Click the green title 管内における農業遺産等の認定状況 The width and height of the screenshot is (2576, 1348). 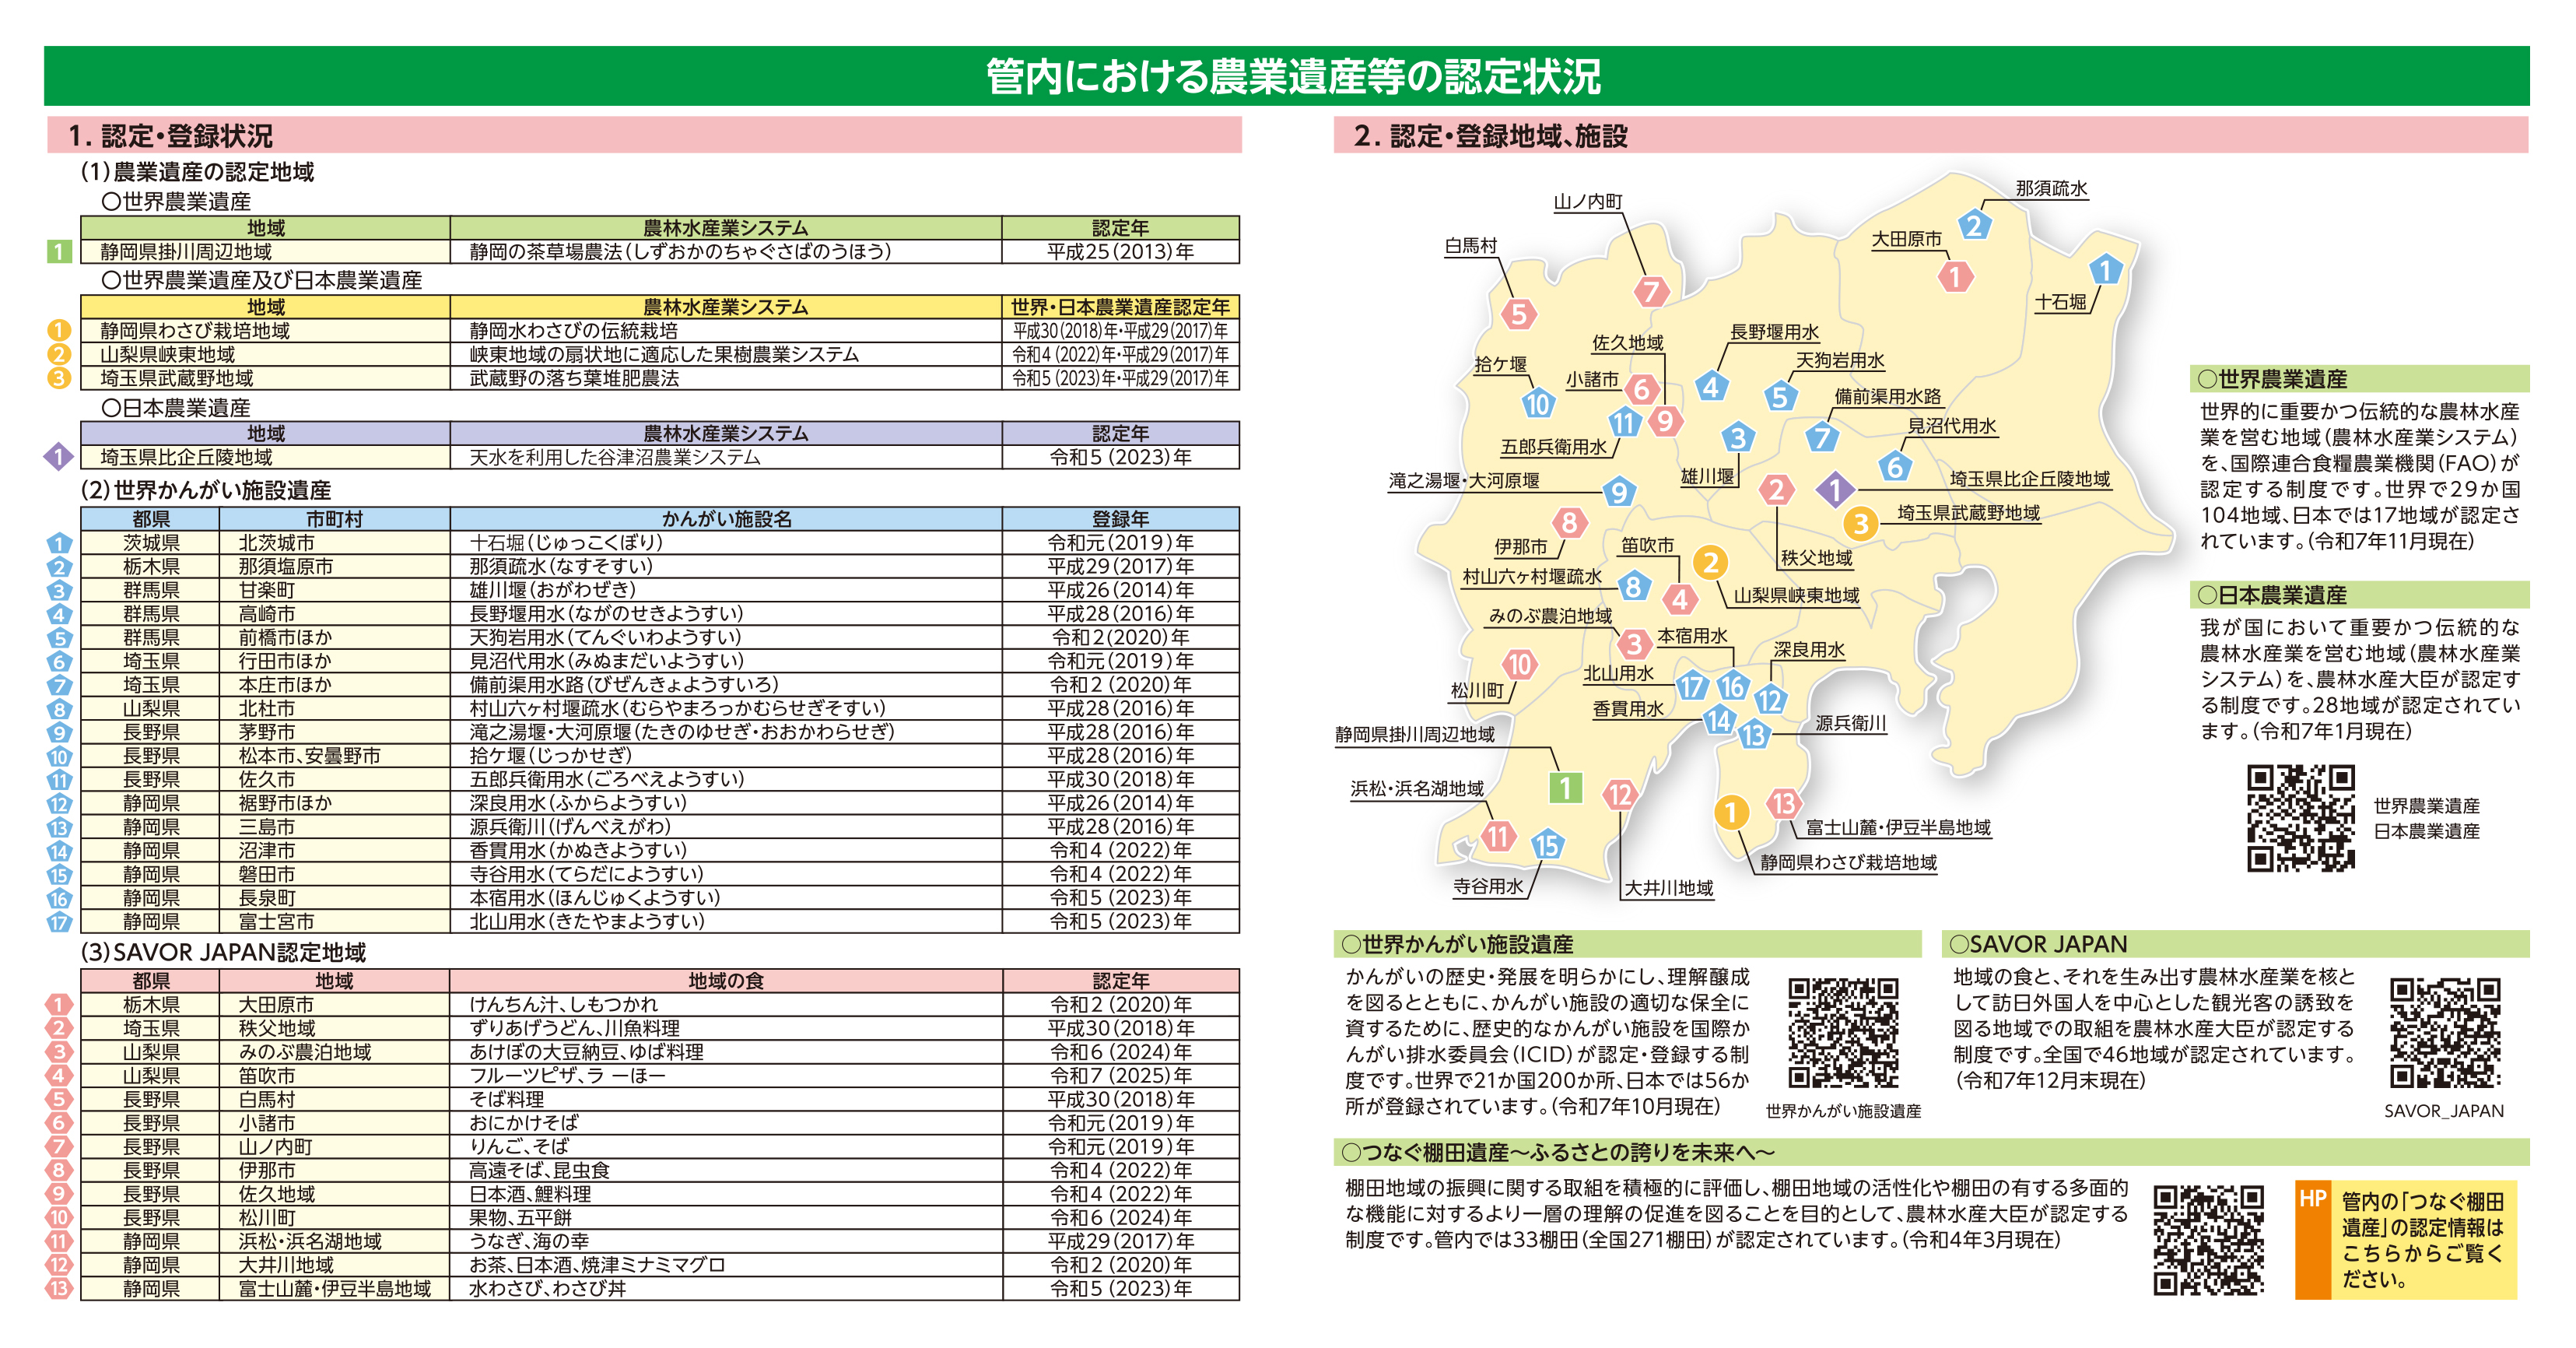1292,77
